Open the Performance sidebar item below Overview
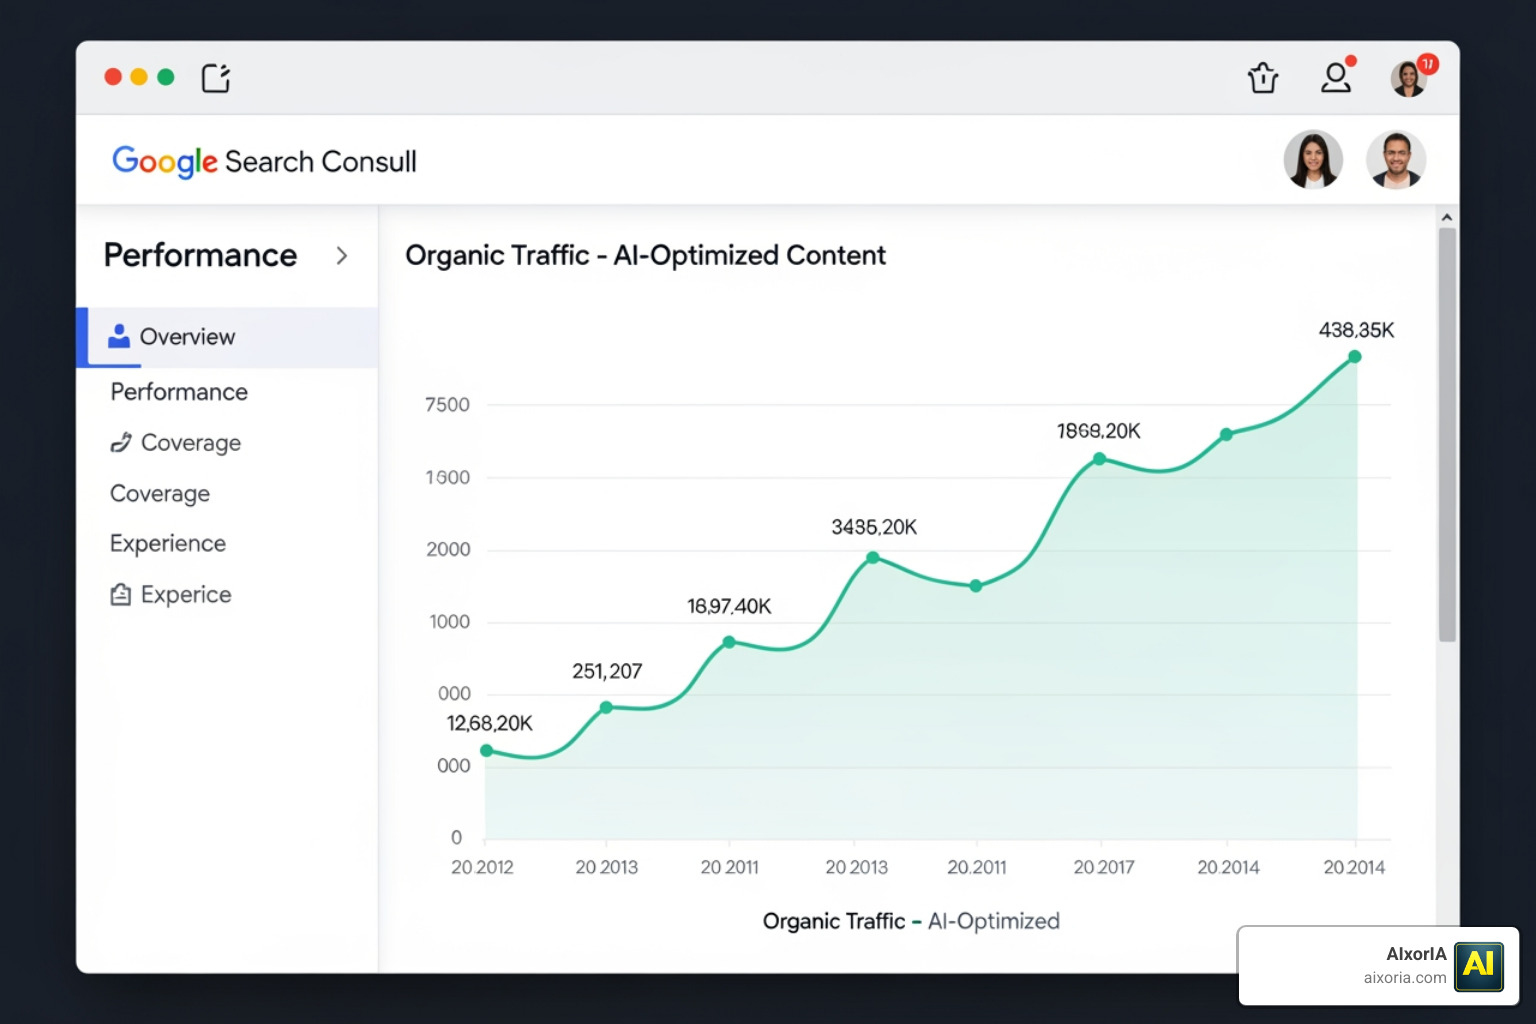 179,392
